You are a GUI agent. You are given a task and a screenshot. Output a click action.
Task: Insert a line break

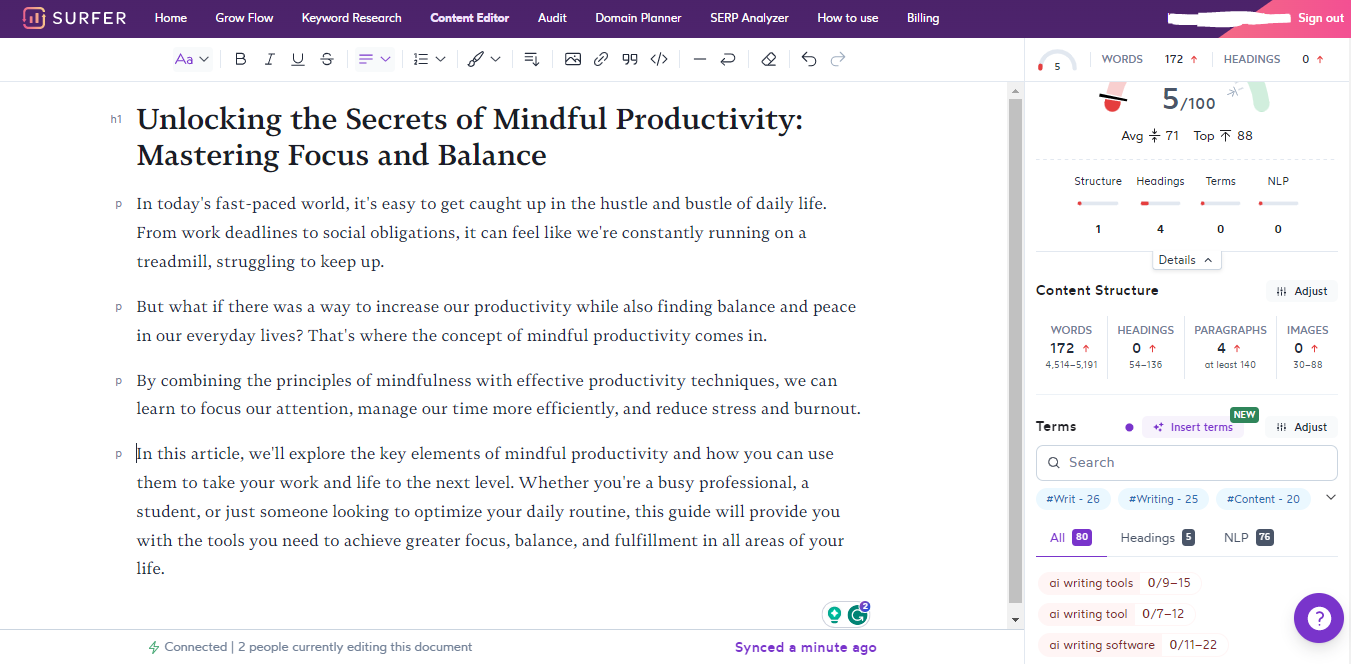tap(728, 59)
